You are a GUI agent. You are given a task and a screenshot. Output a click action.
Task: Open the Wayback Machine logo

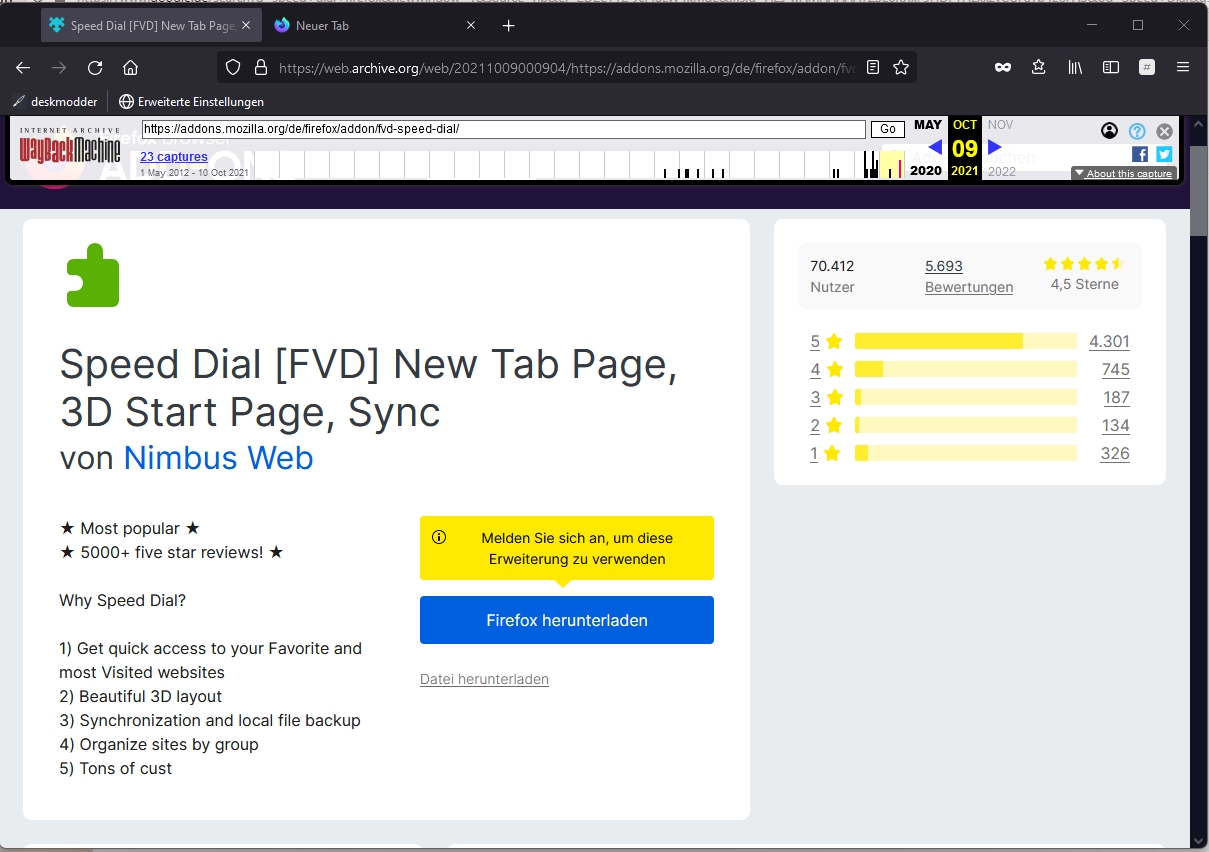(70, 148)
